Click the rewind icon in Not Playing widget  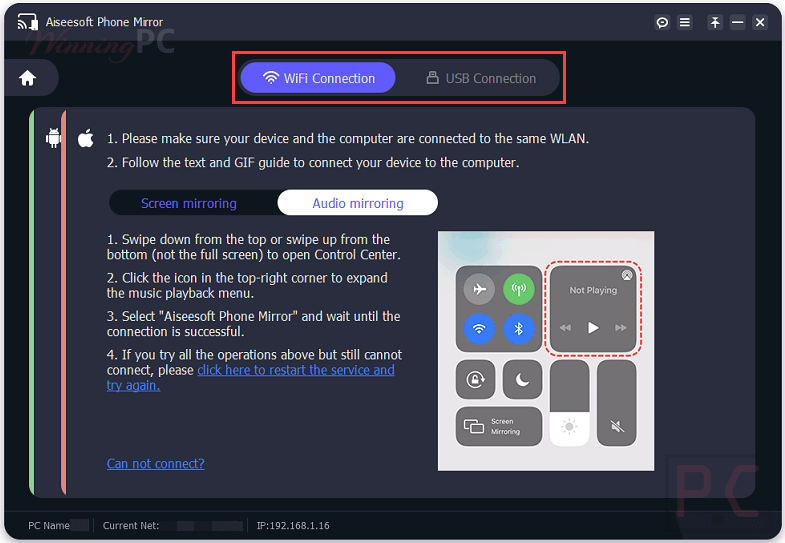[x=565, y=328]
